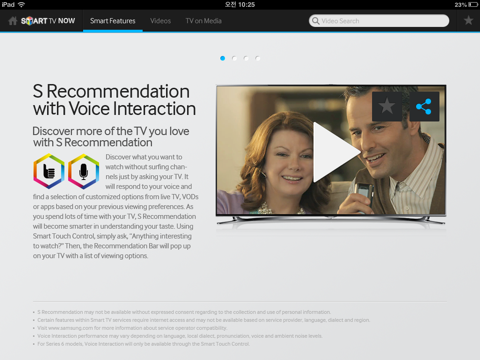
Task: Tap the 'Discover more of the TV you love' subheading
Action: (111, 137)
